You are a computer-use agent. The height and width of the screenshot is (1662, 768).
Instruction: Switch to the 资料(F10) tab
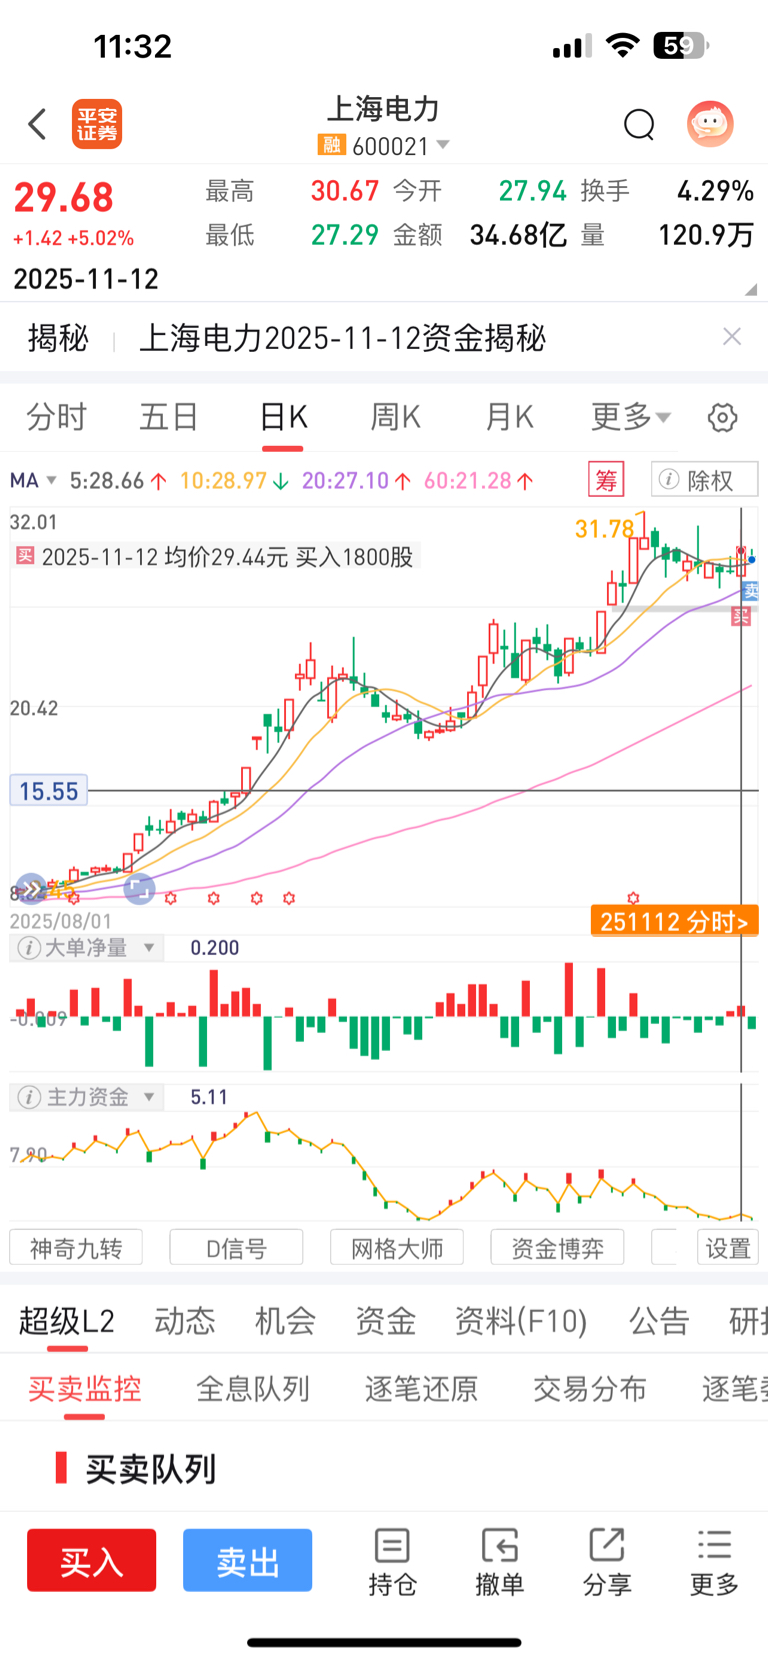point(521,1321)
